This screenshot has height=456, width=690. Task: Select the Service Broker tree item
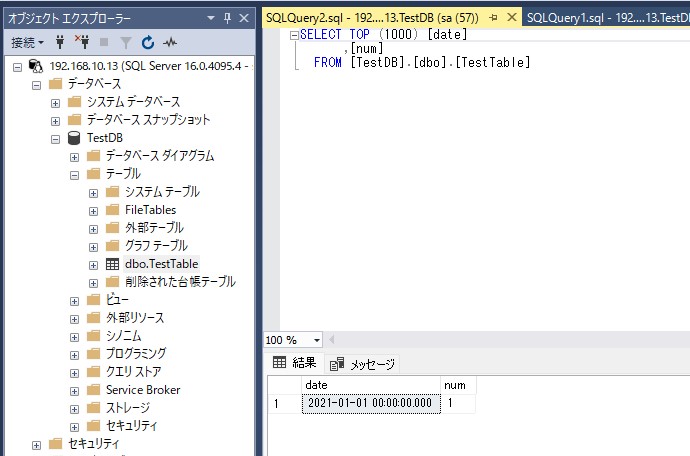143,390
